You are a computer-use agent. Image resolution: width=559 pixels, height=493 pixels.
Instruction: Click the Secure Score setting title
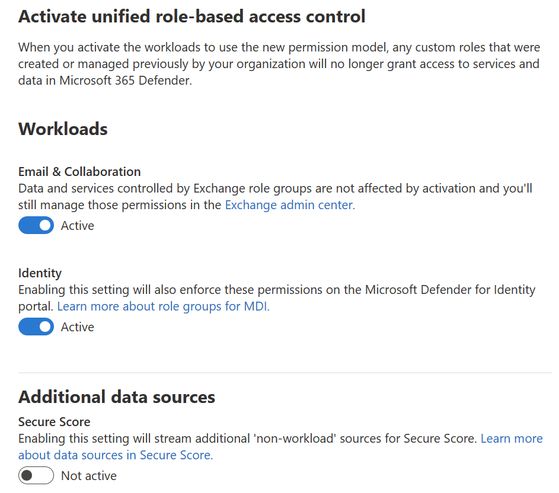tap(54, 422)
